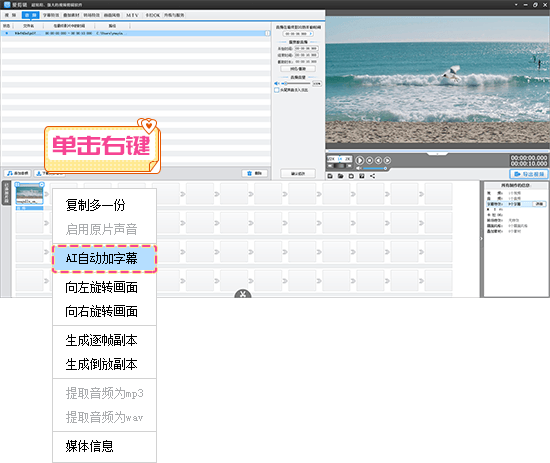Click the next frame button
Screen dimensions: 550x463
pyautogui.click(x=387, y=160)
